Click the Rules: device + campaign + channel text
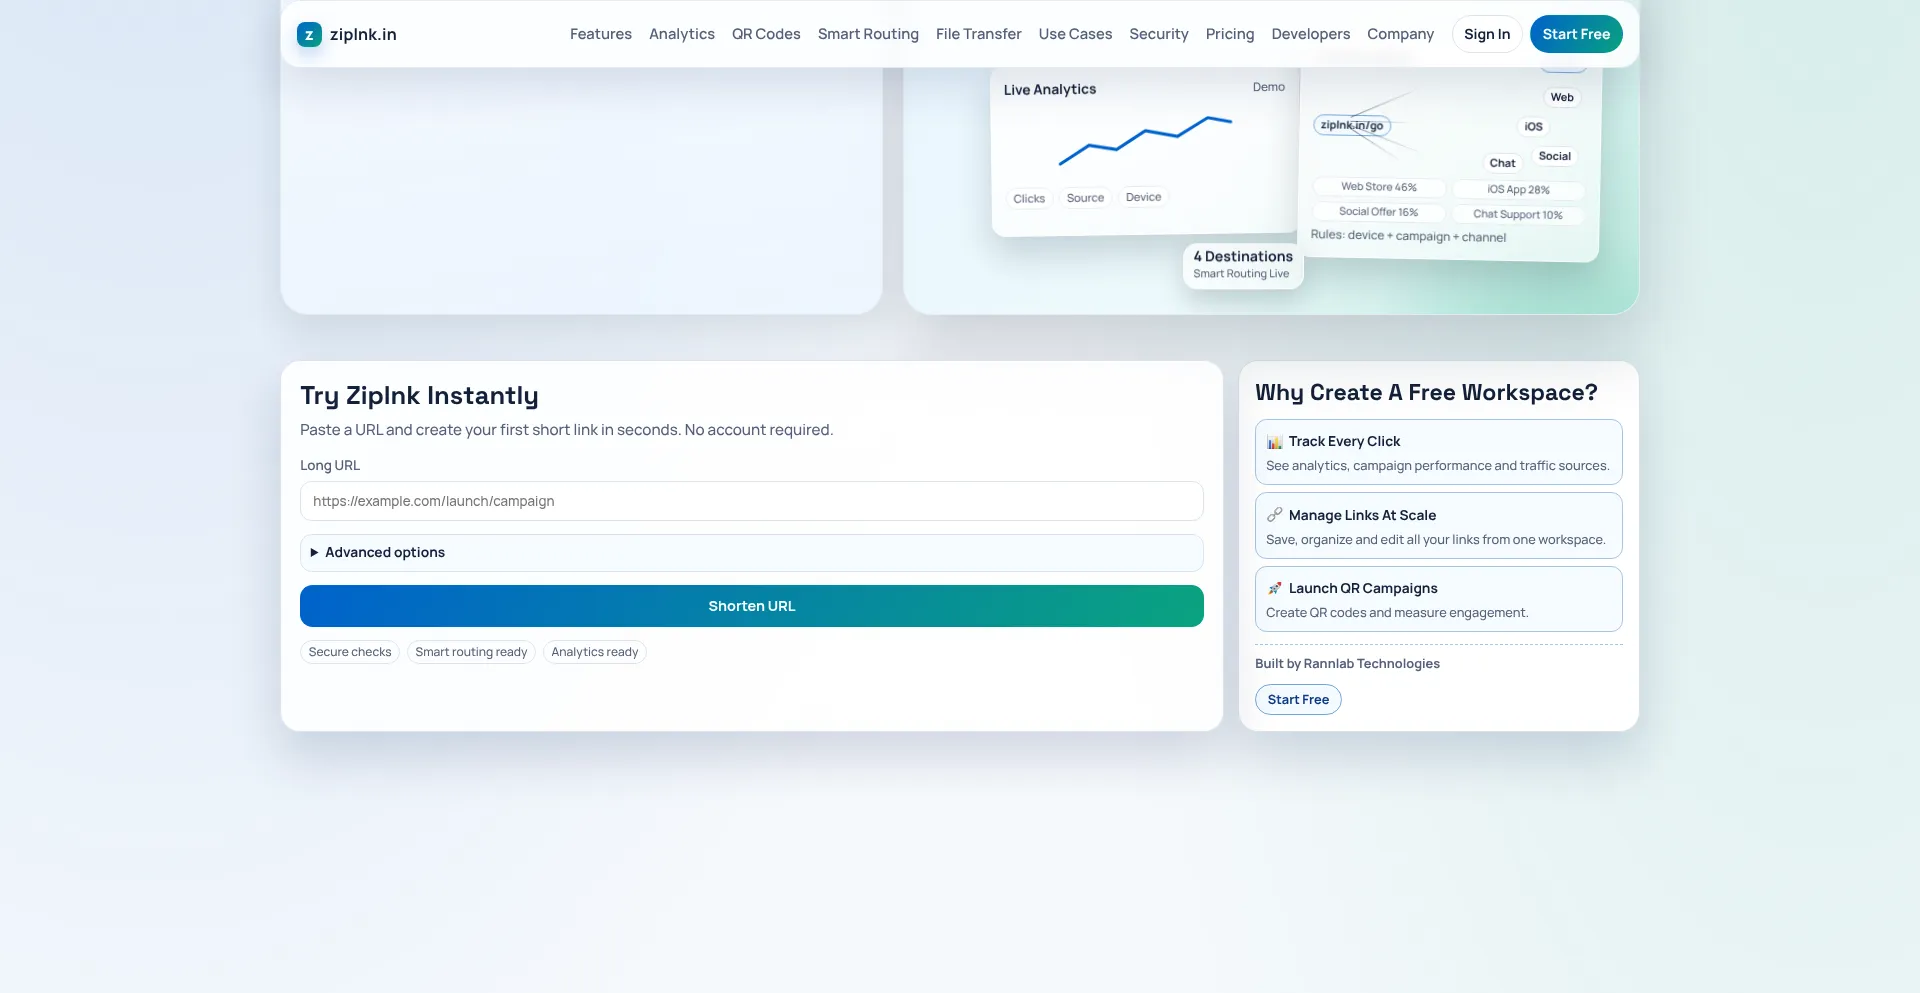This screenshot has width=1920, height=993. (1408, 236)
